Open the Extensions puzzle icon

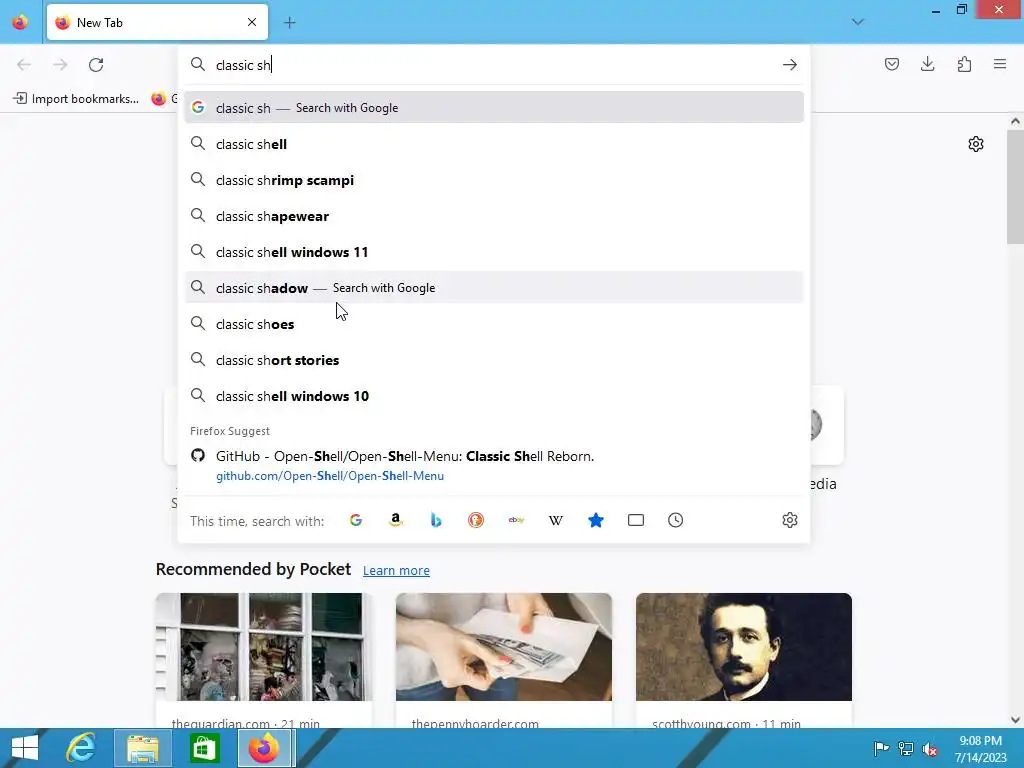pos(964,64)
